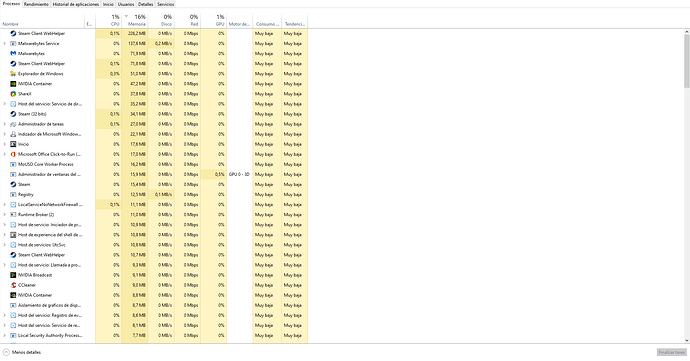Screen dimensions: 690x361
Task: Click the process list scrollbar thumb
Action: [687, 61]
